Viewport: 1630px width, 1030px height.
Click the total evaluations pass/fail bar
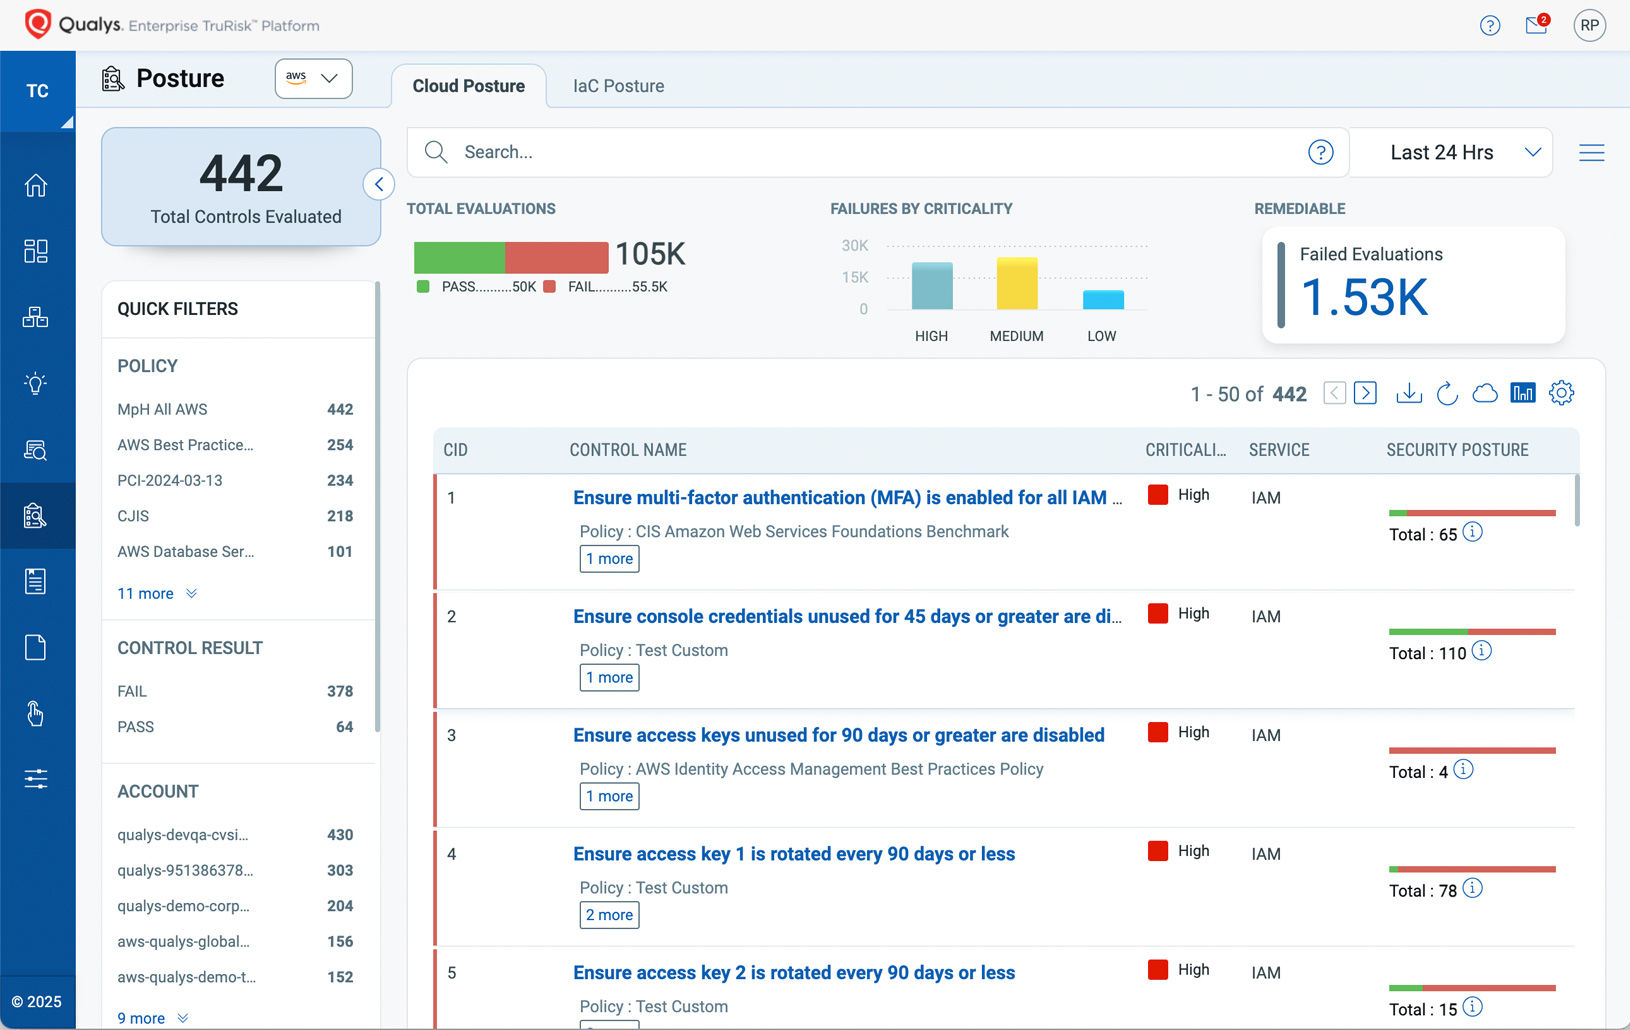click(511, 257)
